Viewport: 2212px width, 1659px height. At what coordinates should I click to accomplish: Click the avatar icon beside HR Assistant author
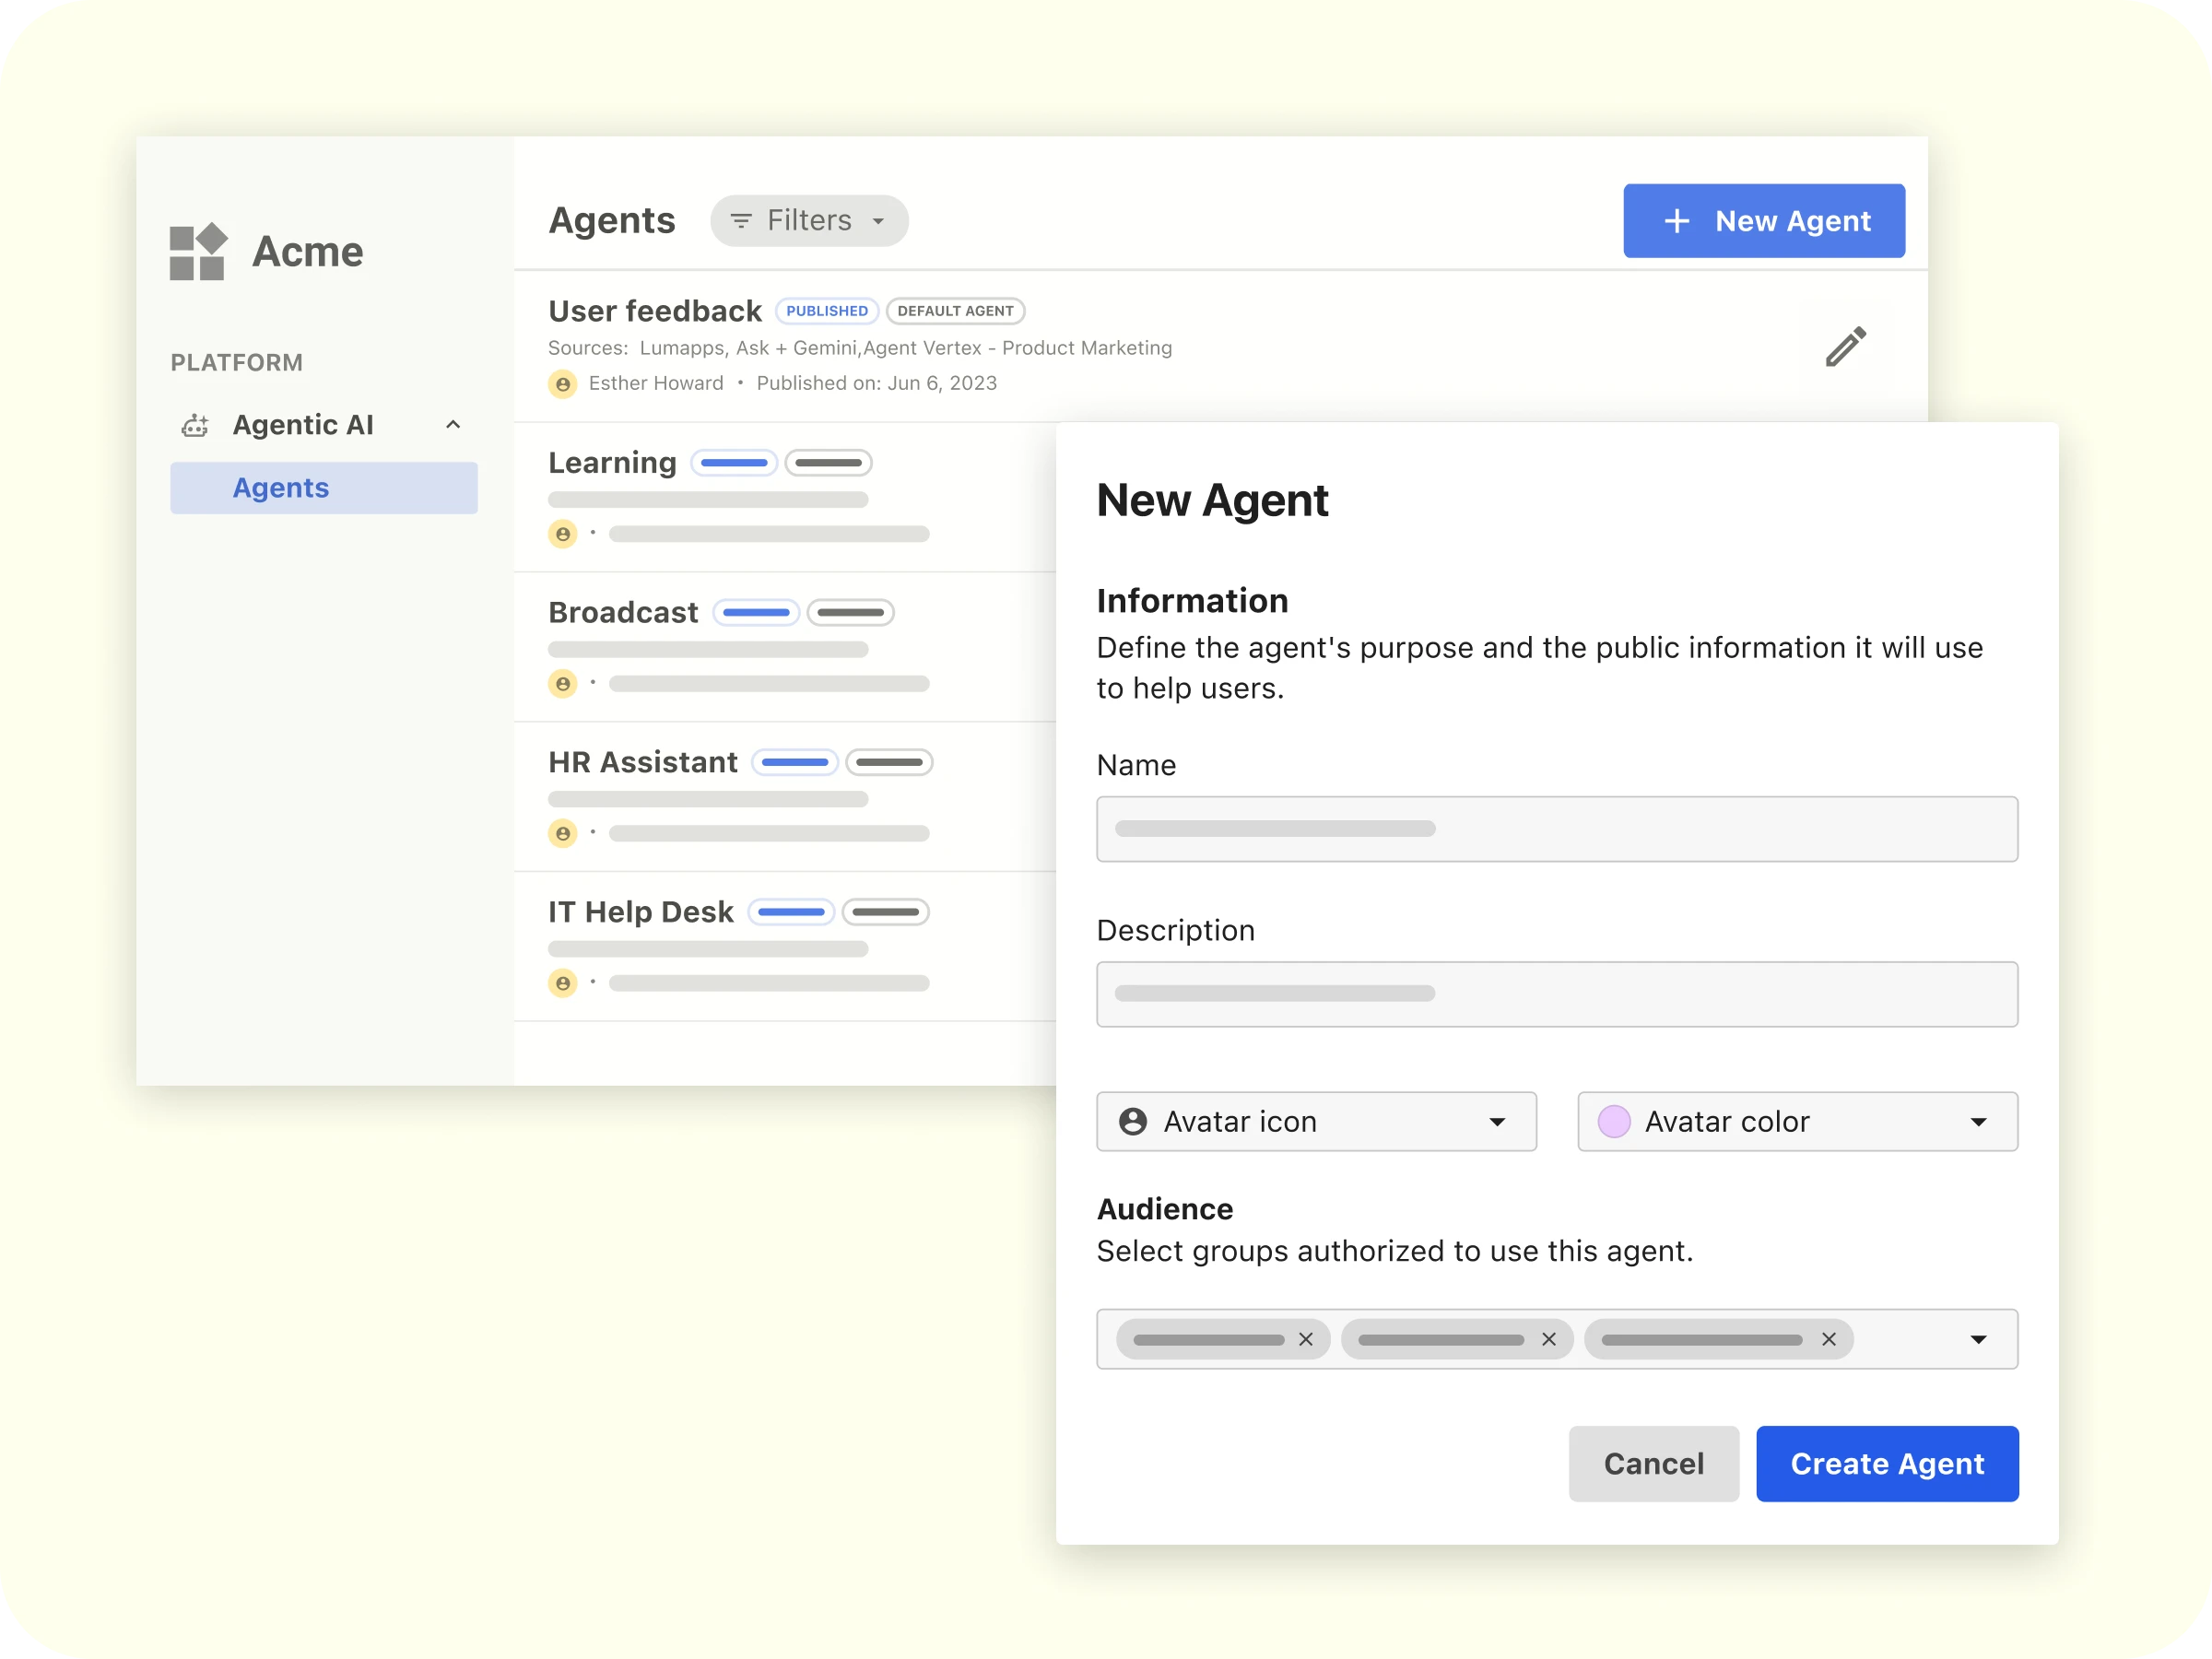tap(563, 833)
